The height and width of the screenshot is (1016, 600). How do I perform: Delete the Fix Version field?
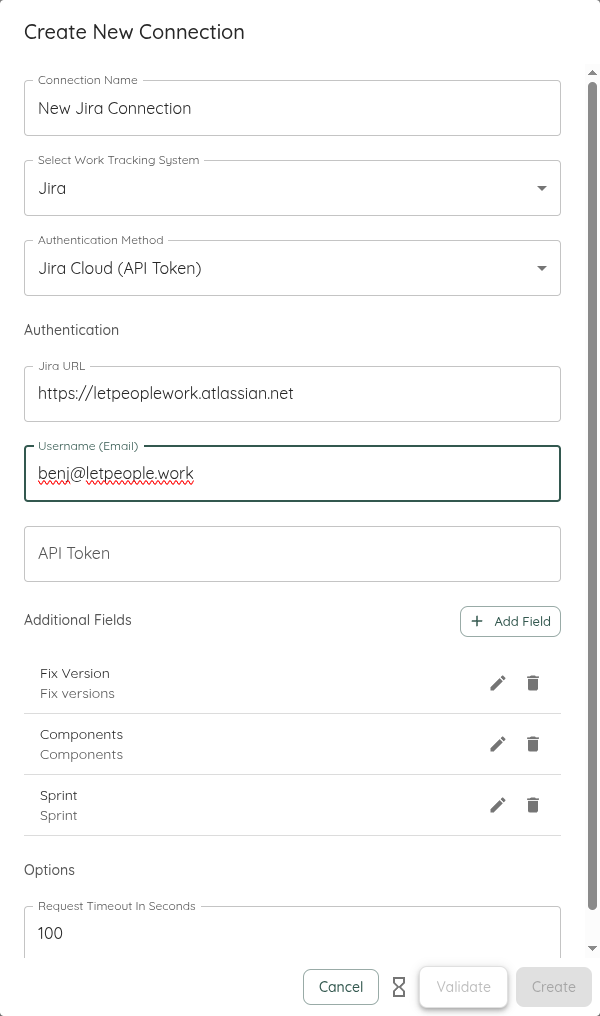(x=532, y=683)
